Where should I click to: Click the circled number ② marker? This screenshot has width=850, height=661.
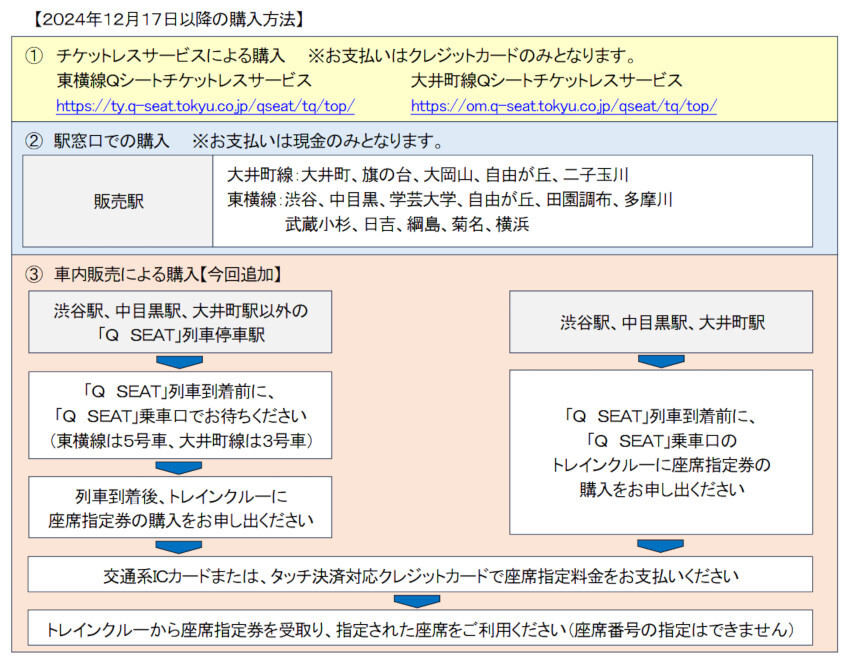(x=34, y=140)
